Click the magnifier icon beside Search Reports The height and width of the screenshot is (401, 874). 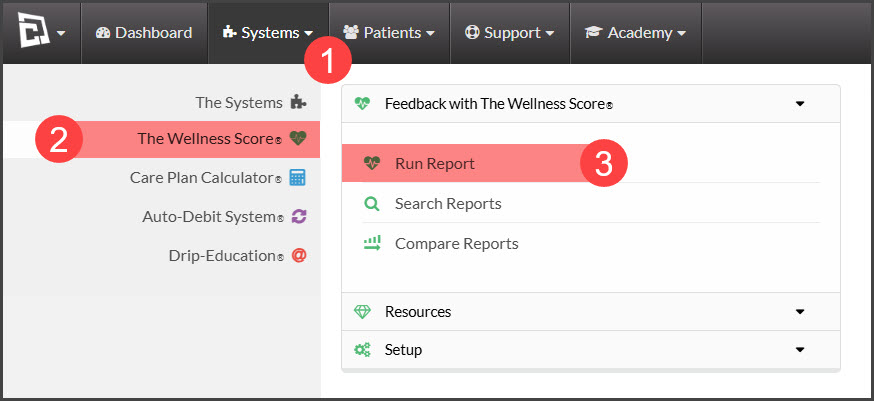tap(371, 204)
